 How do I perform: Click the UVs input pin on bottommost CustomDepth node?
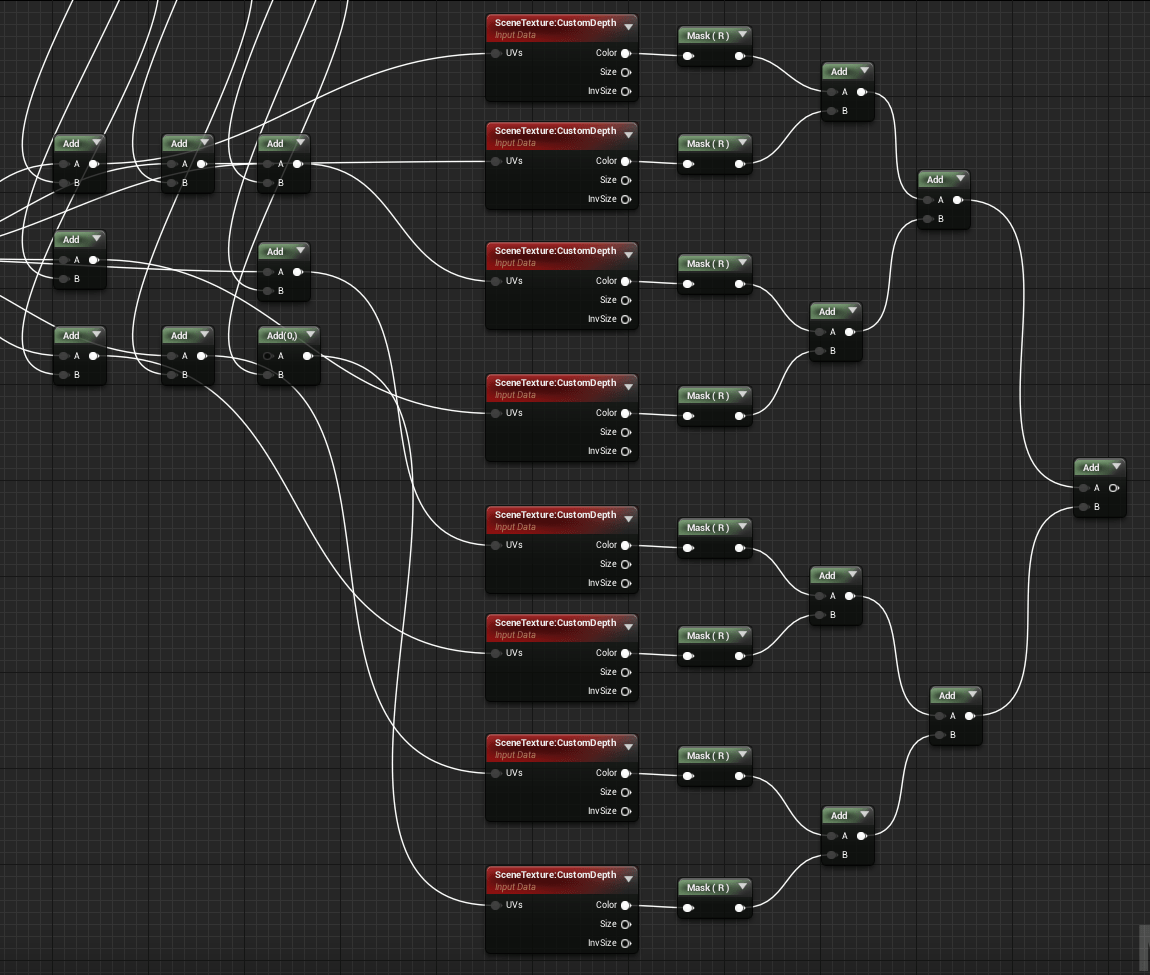point(497,905)
